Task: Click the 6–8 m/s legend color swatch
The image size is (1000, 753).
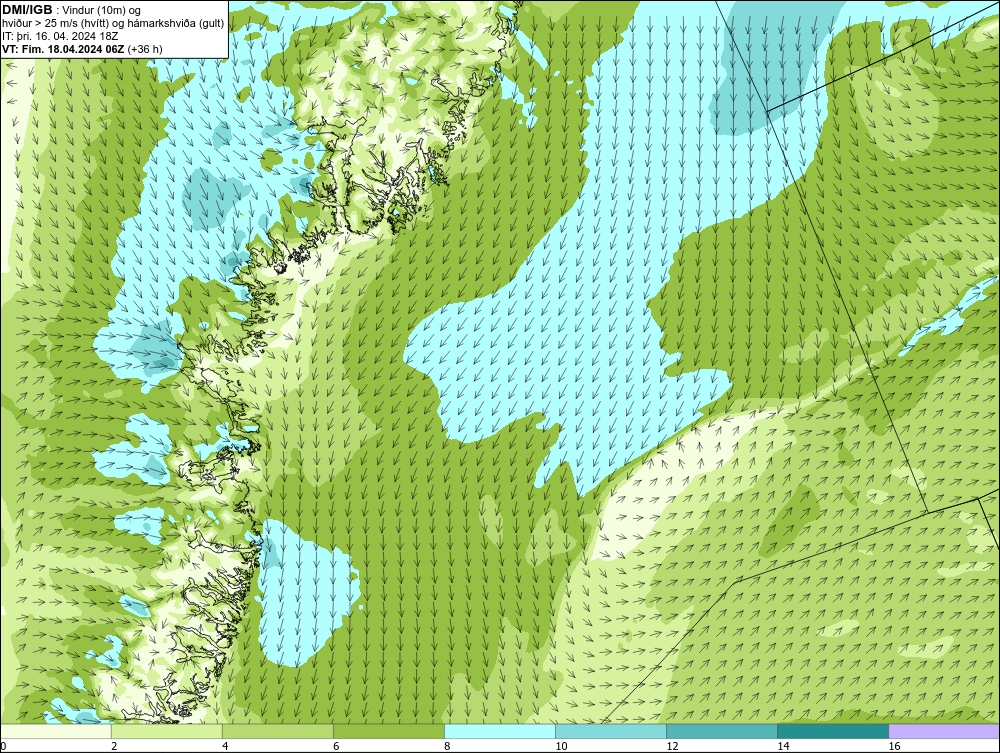Action: point(389,731)
